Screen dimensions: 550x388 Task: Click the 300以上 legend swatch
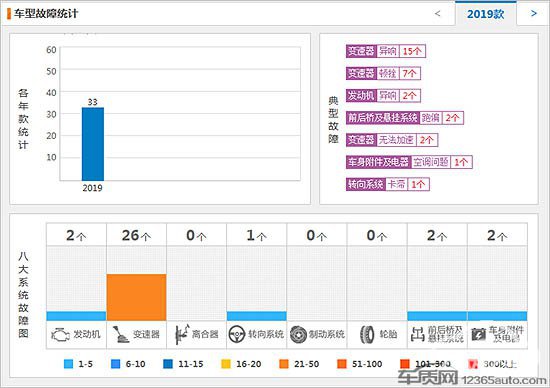473,364
